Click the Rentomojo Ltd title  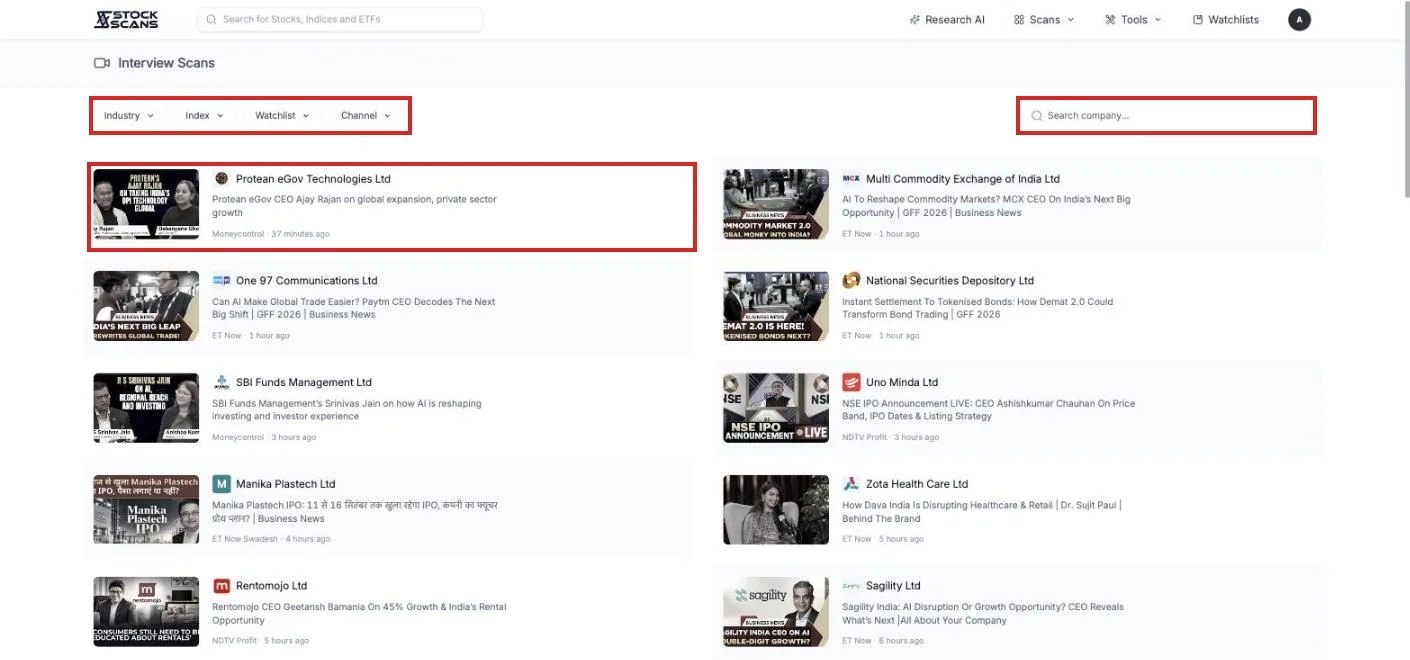click(x=272, y=587)
